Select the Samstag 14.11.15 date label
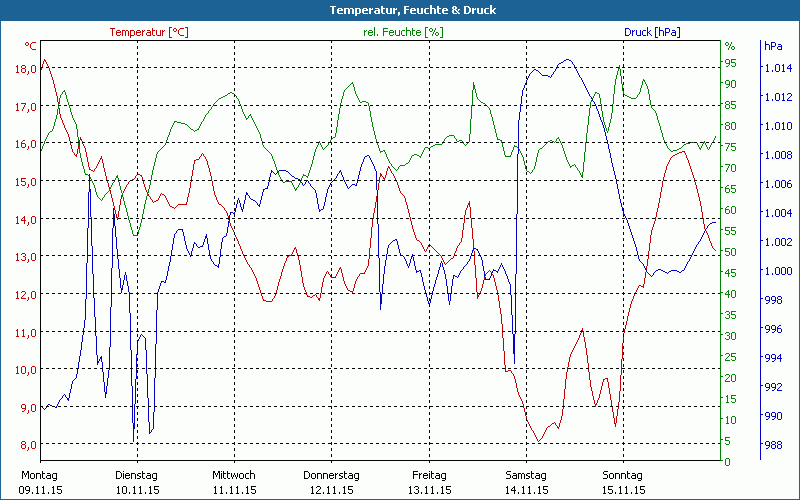 coord(526,482)
